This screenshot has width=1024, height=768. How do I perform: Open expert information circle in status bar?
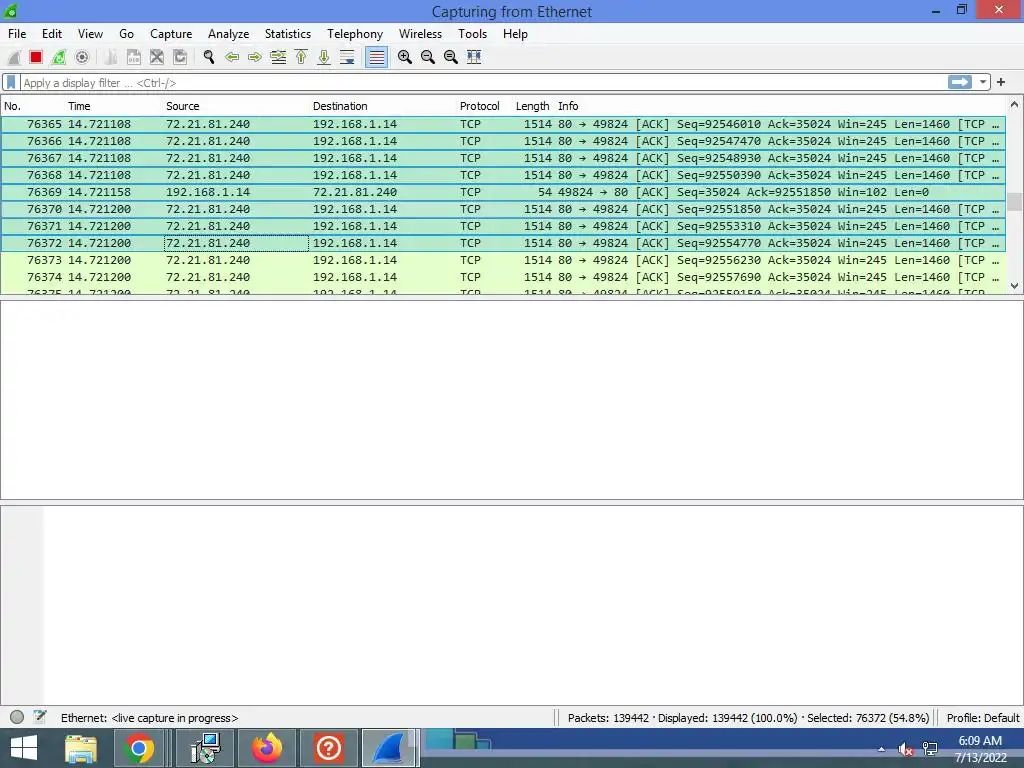point(17,717)
